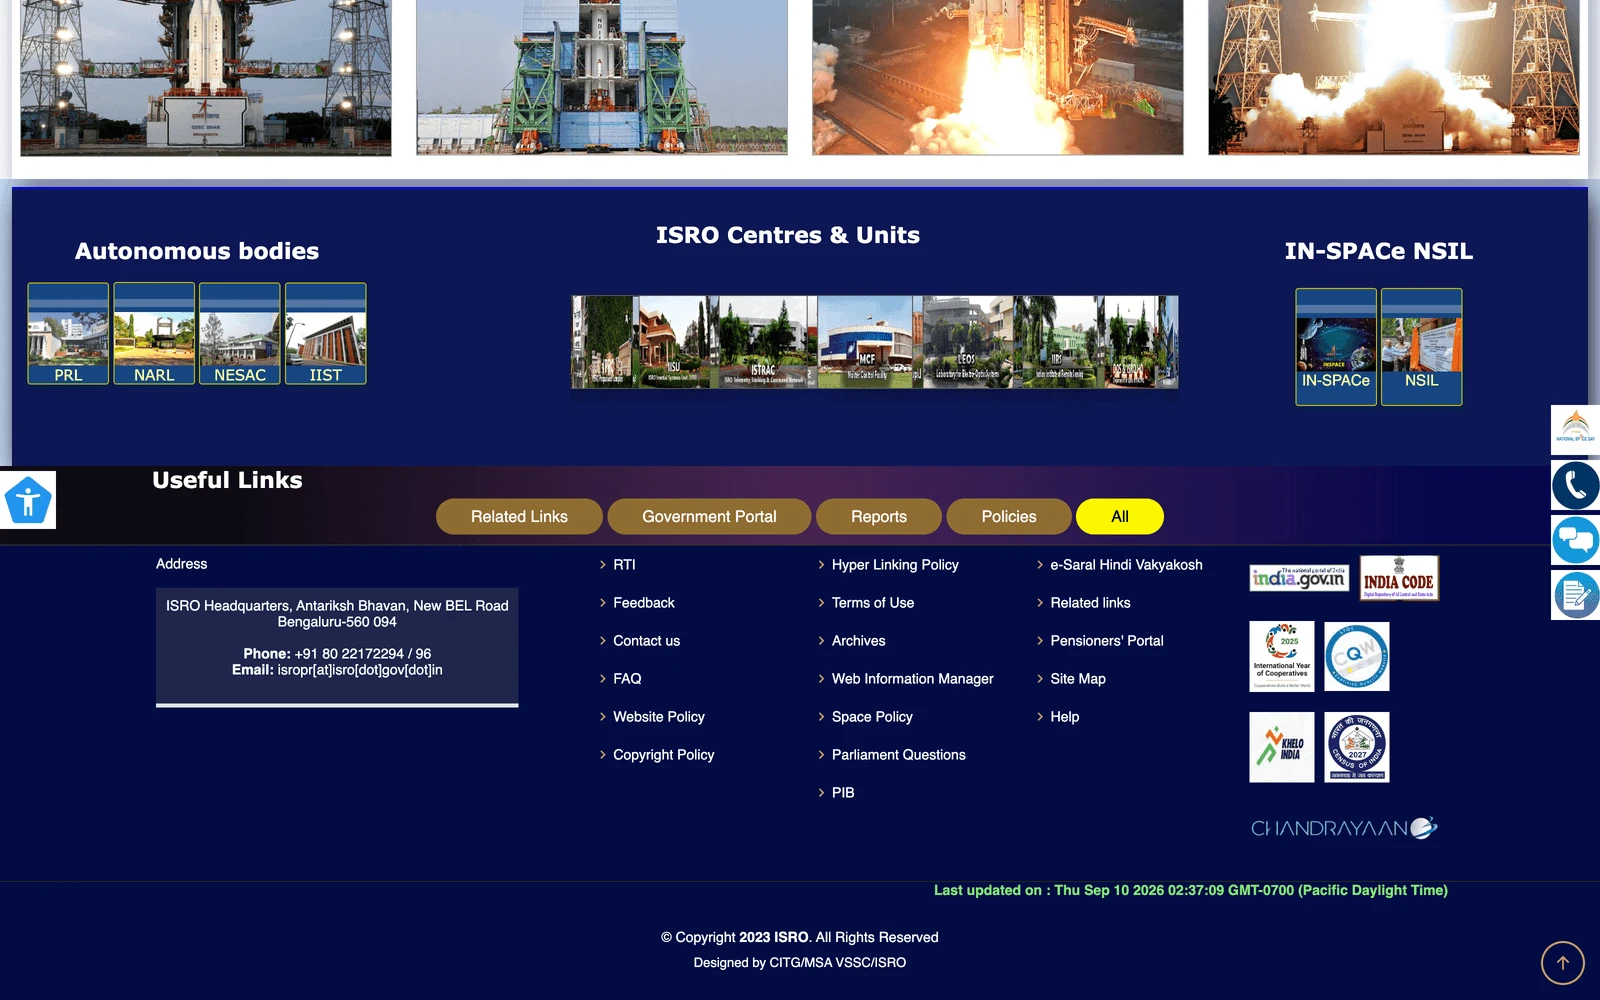Image resolution: width=1600 pixels, height=1000 pixels.
Task: Open the Related links footer link
Action: (x=1090, y=603)
